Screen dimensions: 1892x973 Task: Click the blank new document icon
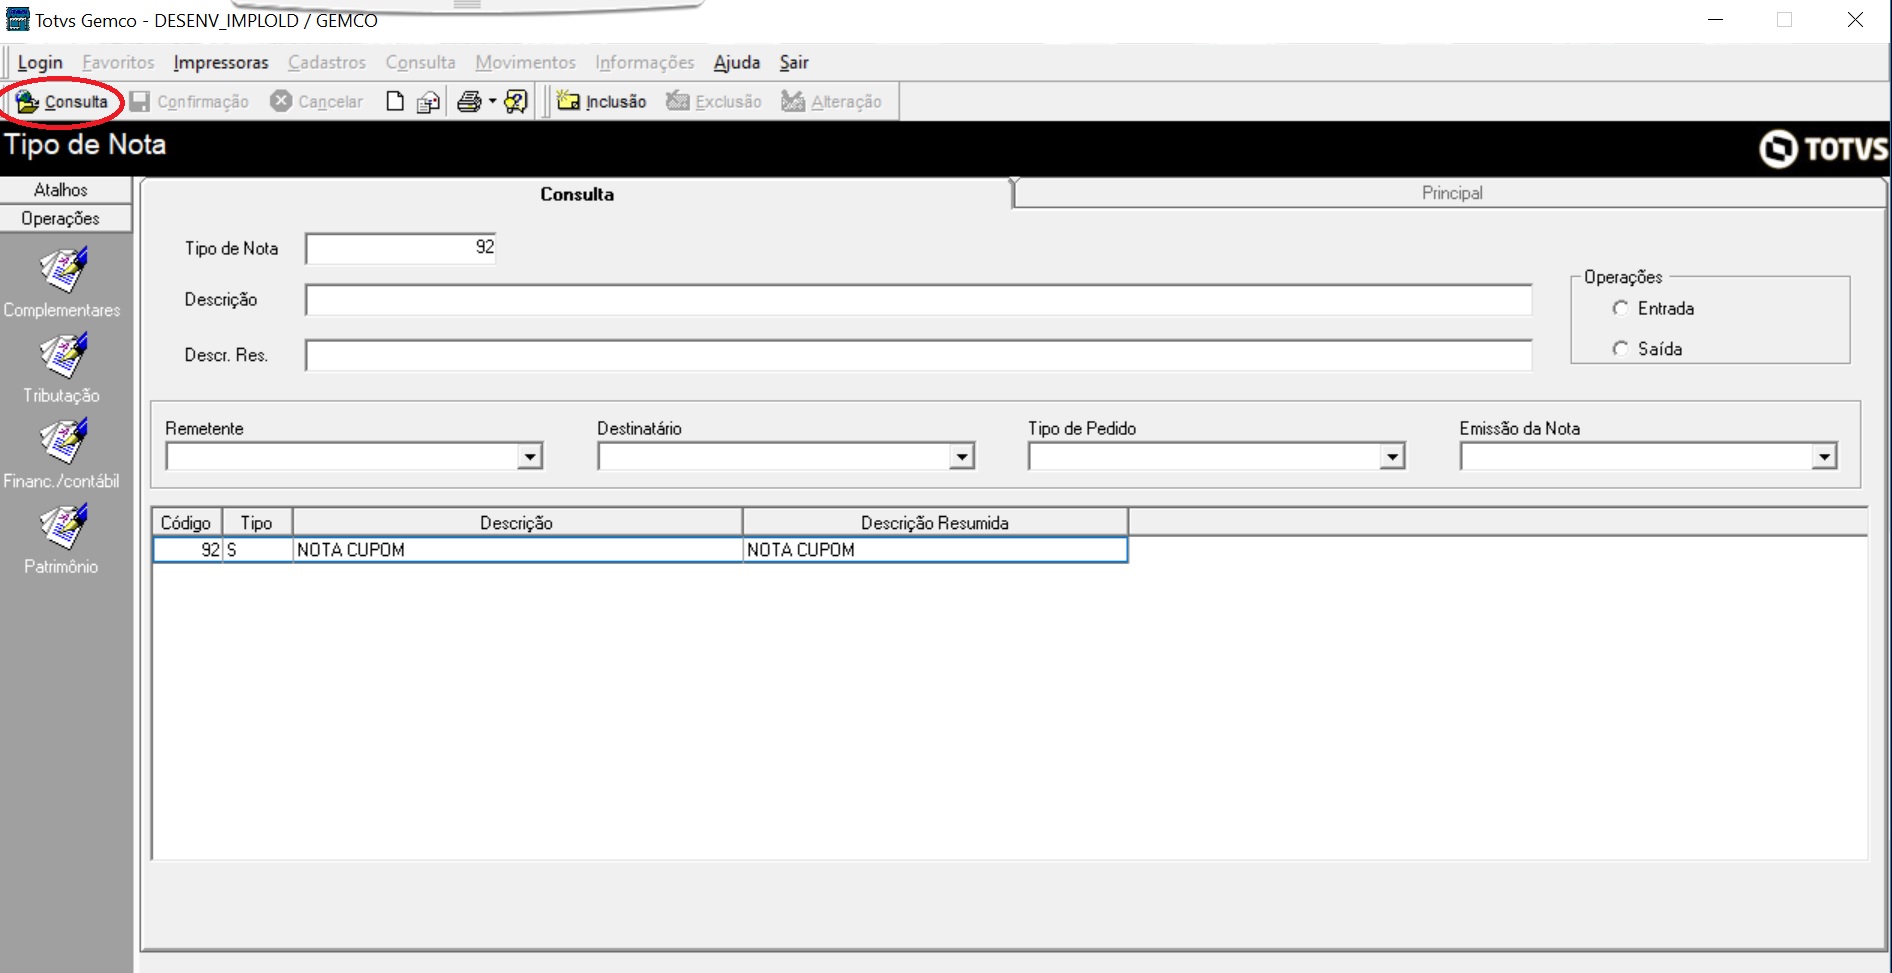point(395,101)
